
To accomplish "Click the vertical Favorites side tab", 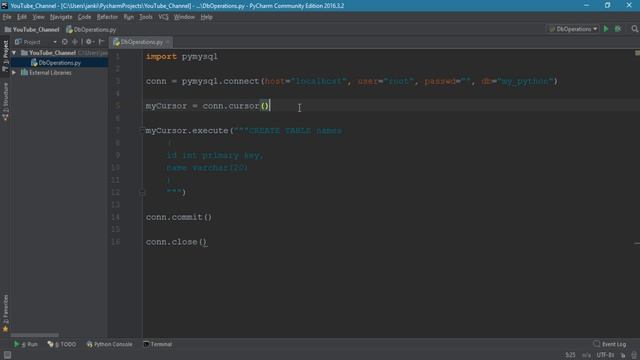I will tap(5, 313).
